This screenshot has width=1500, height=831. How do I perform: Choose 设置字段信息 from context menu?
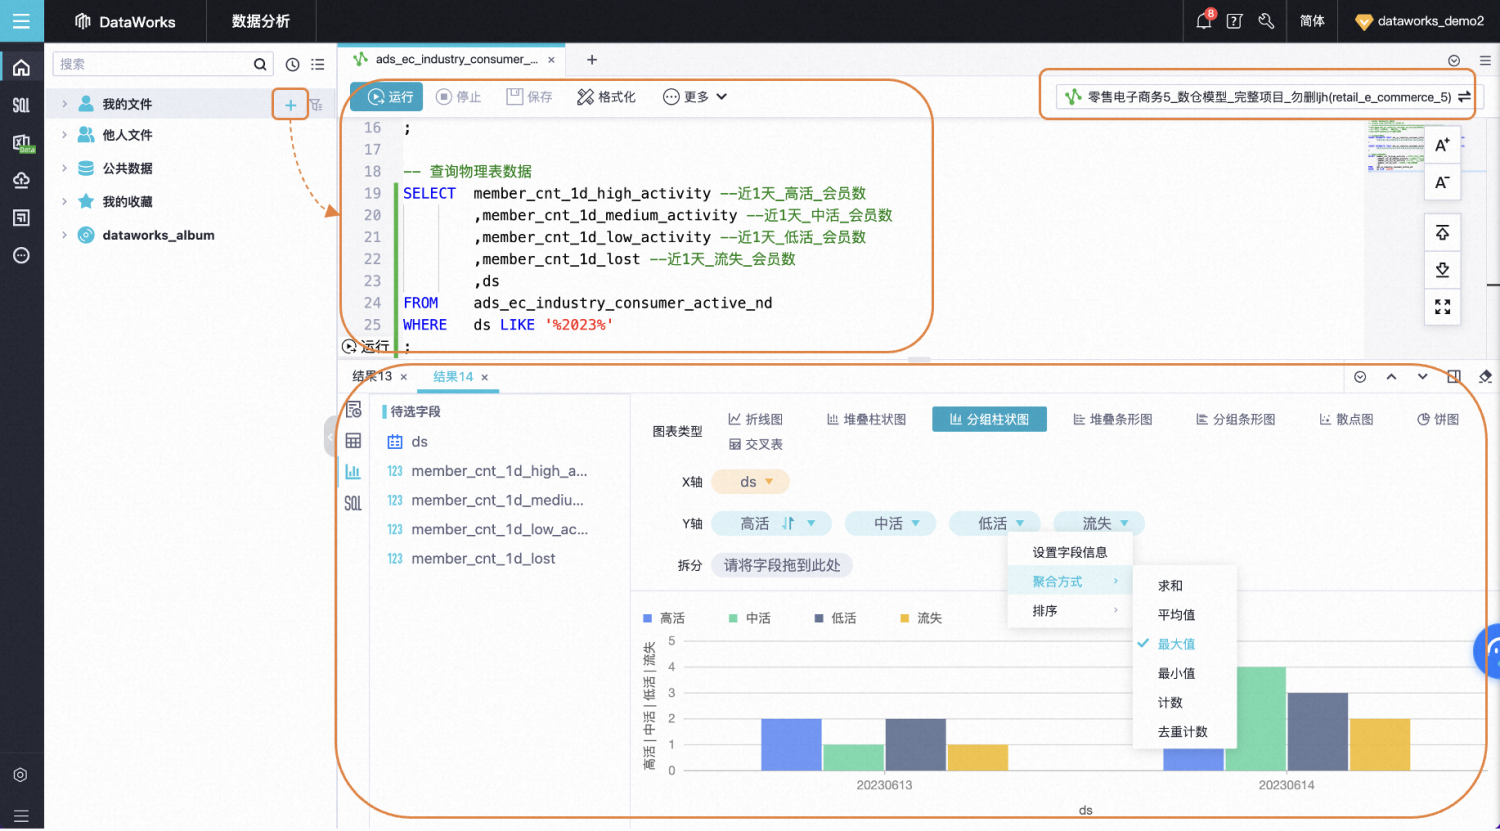(1070, 552)
